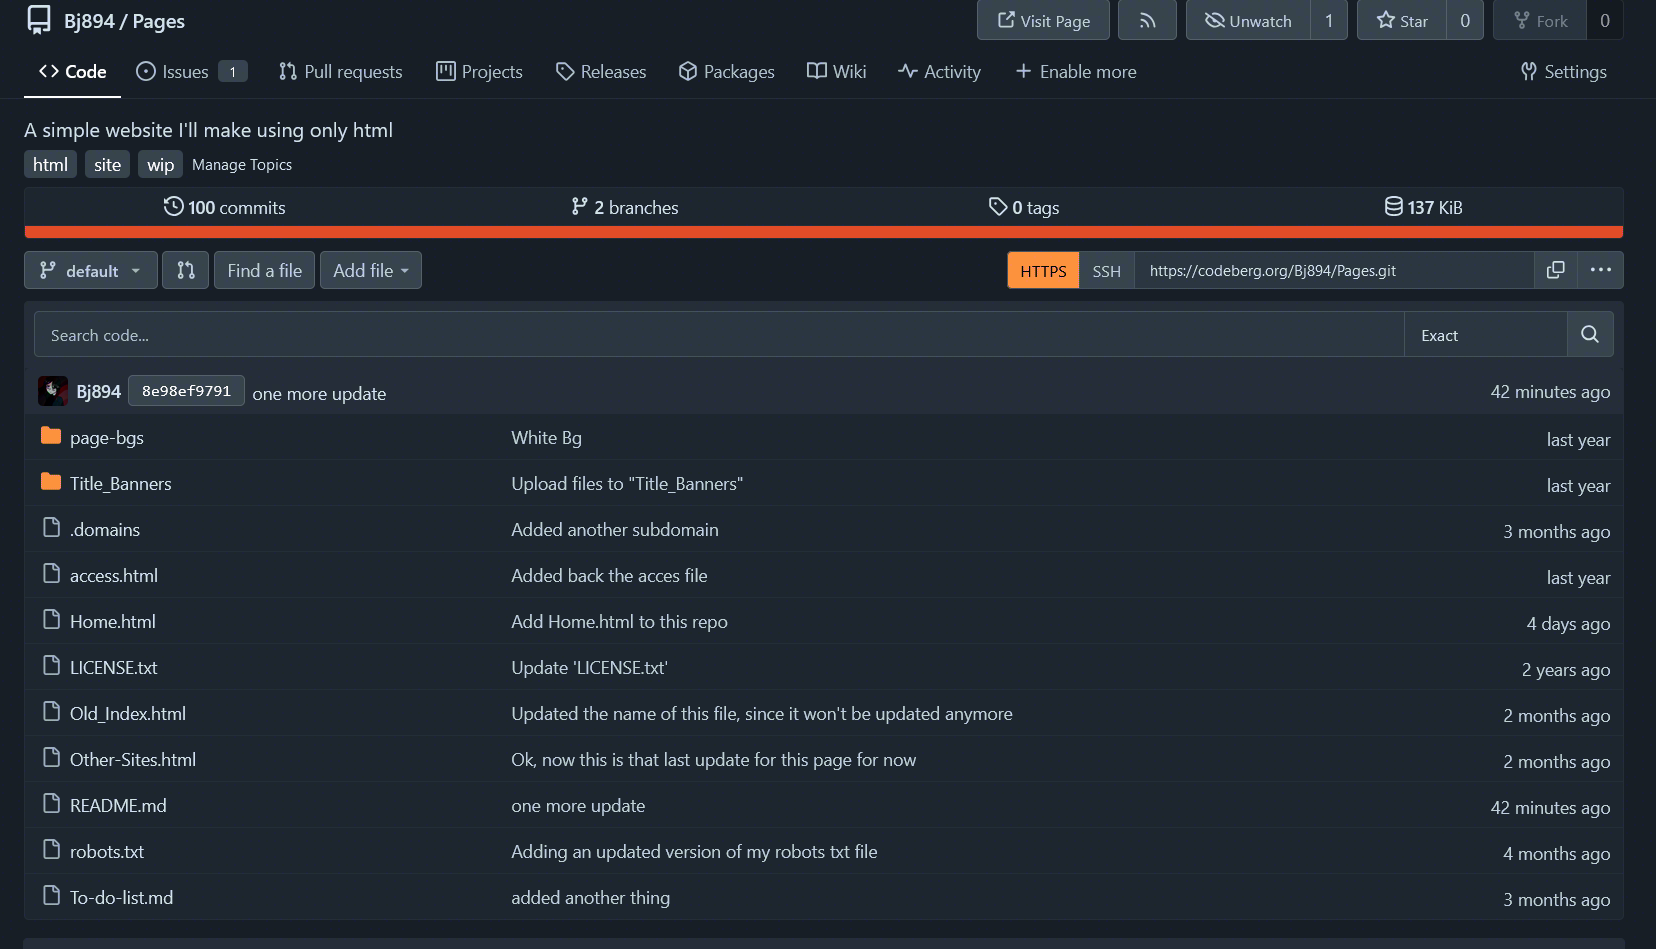
Task: Open Other-Sites.html file
Action: pos(133,759)
